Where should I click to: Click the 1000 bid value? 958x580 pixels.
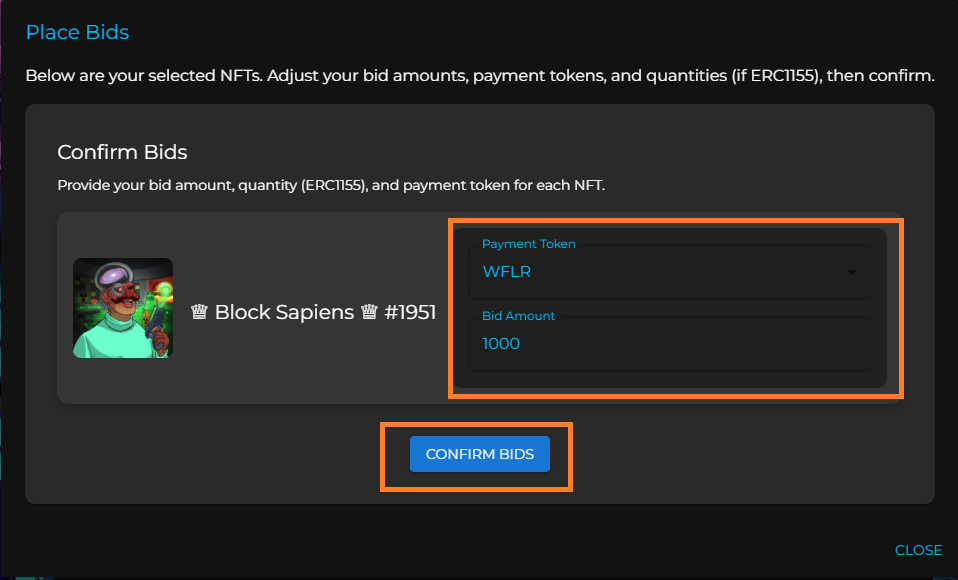pos(501,344)
